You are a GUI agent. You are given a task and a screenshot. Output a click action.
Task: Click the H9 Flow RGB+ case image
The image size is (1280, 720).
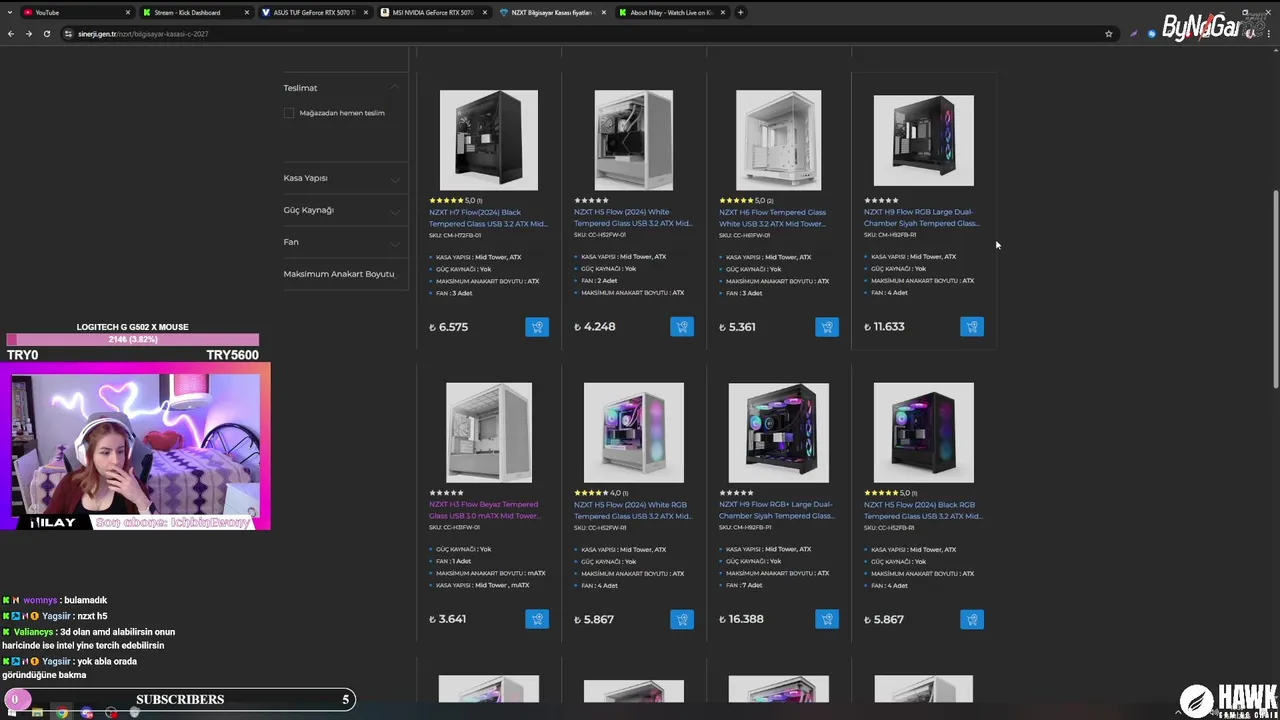click(x=779, y=432)
